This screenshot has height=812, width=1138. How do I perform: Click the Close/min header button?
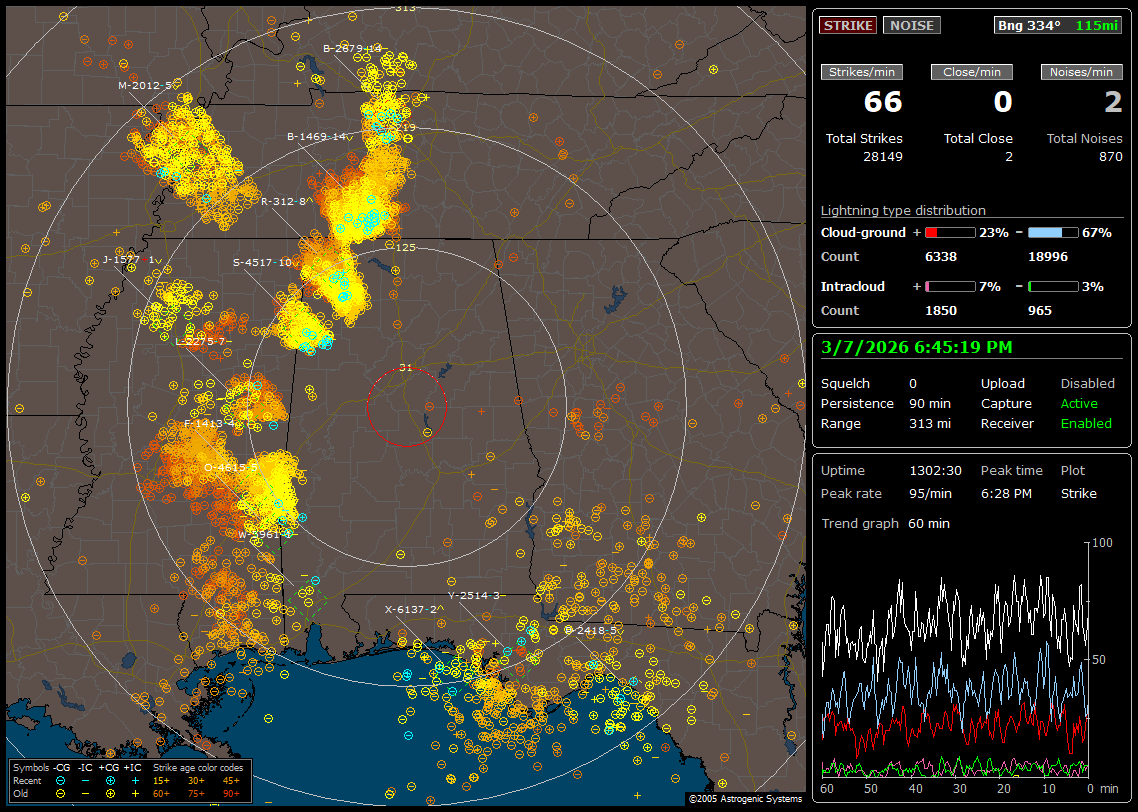coord(971,72)
